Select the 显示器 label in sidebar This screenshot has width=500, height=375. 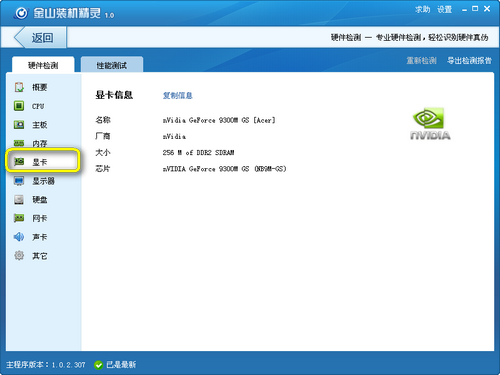(x=43, y=181)
